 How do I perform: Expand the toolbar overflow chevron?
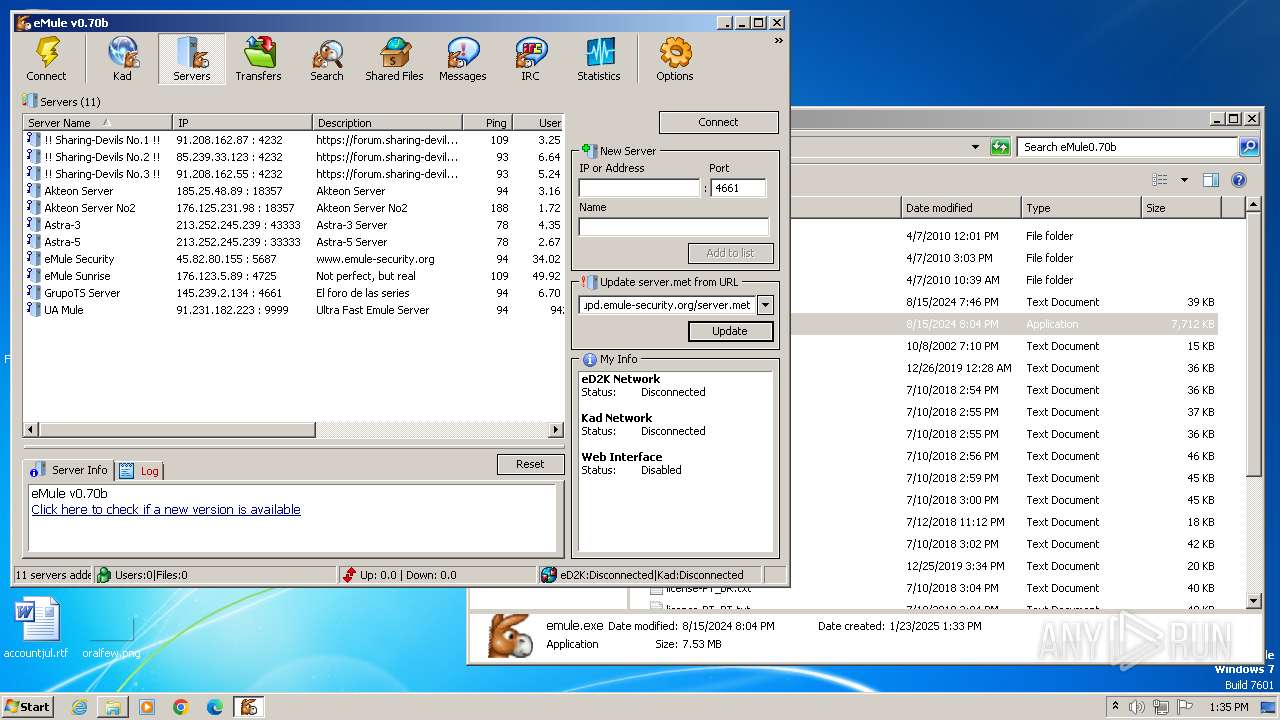778,41
